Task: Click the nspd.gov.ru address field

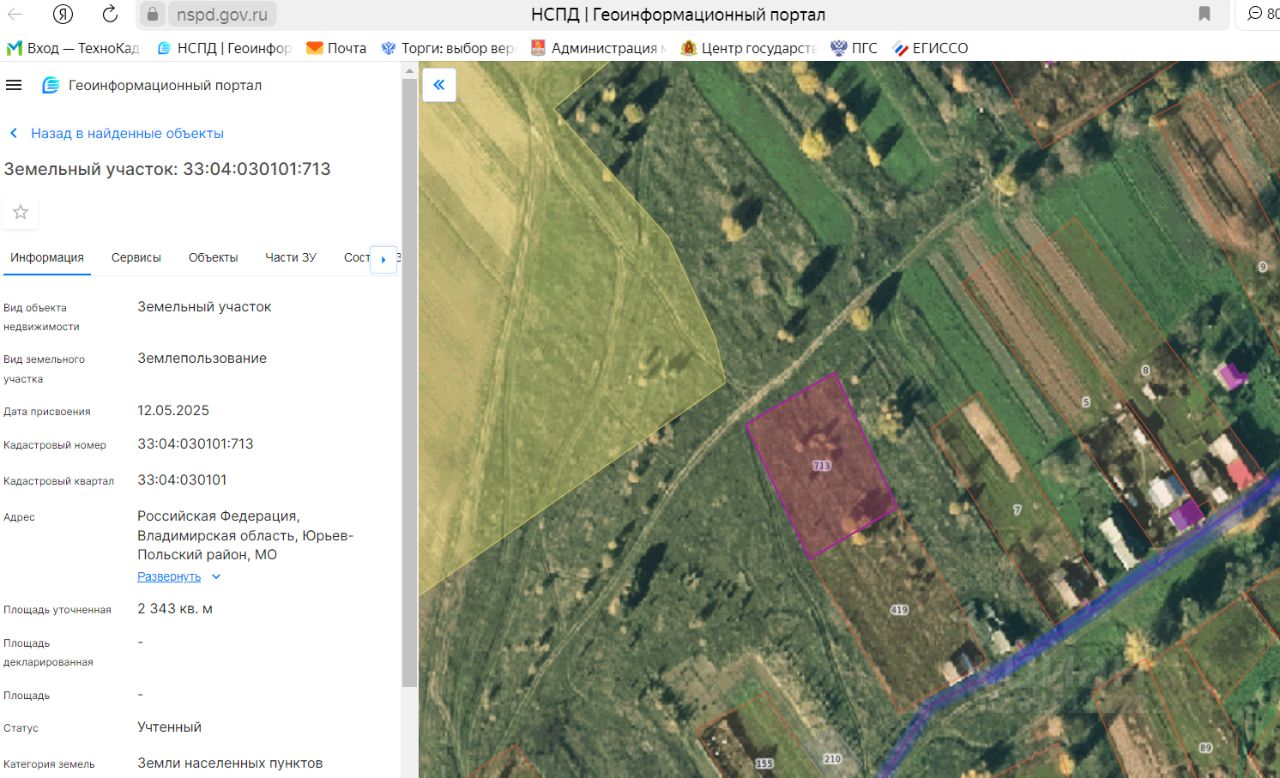Action: coord(224,14)
